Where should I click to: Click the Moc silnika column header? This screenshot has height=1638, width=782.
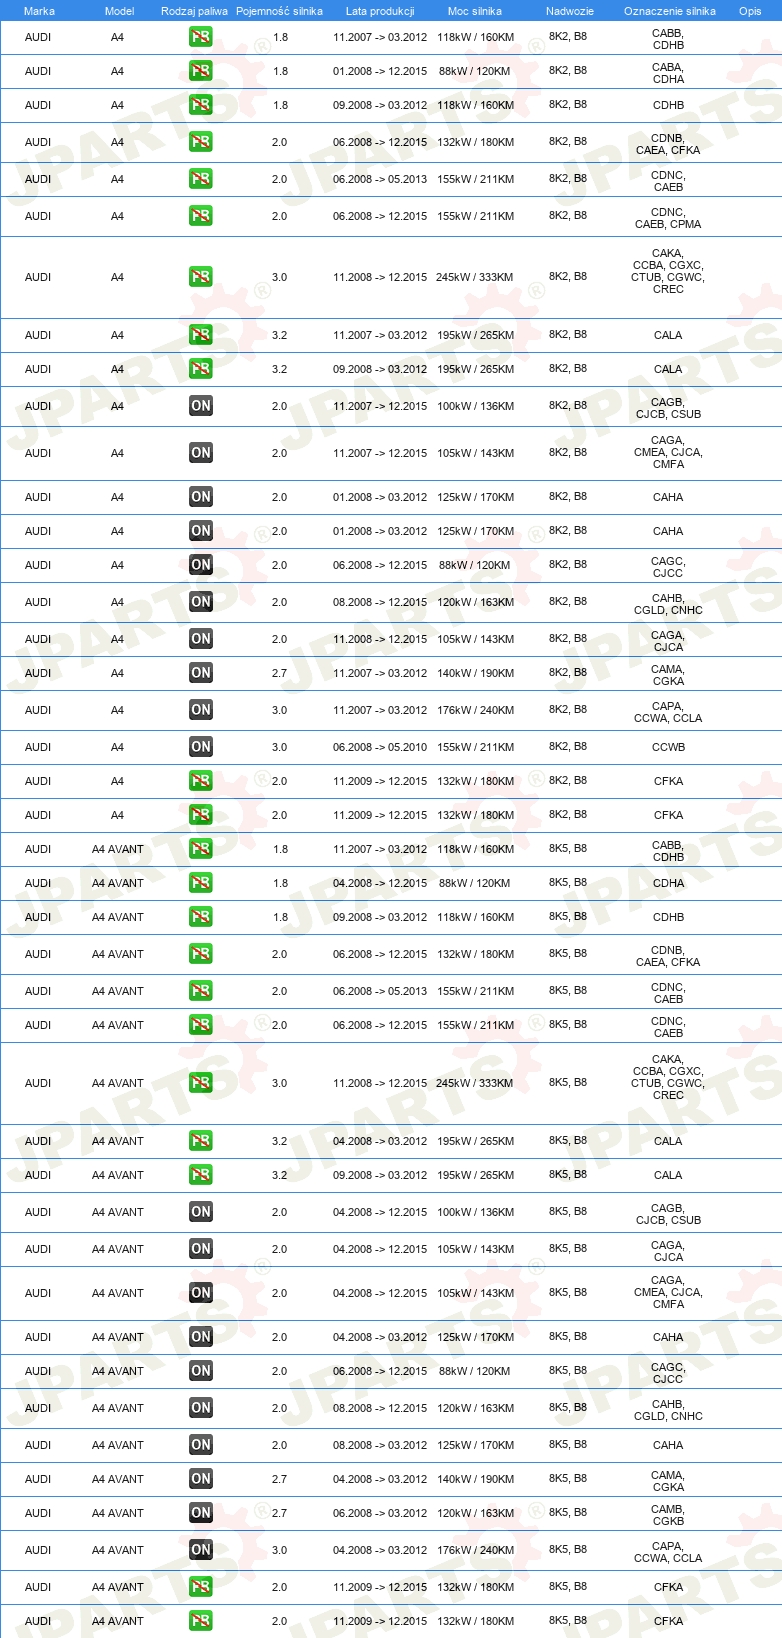[475, 11]
